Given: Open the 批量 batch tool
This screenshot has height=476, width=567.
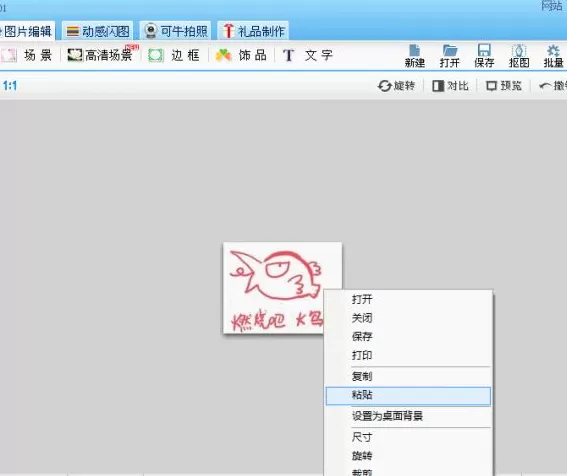Looking at the screenshot, I should coord(554,56).
